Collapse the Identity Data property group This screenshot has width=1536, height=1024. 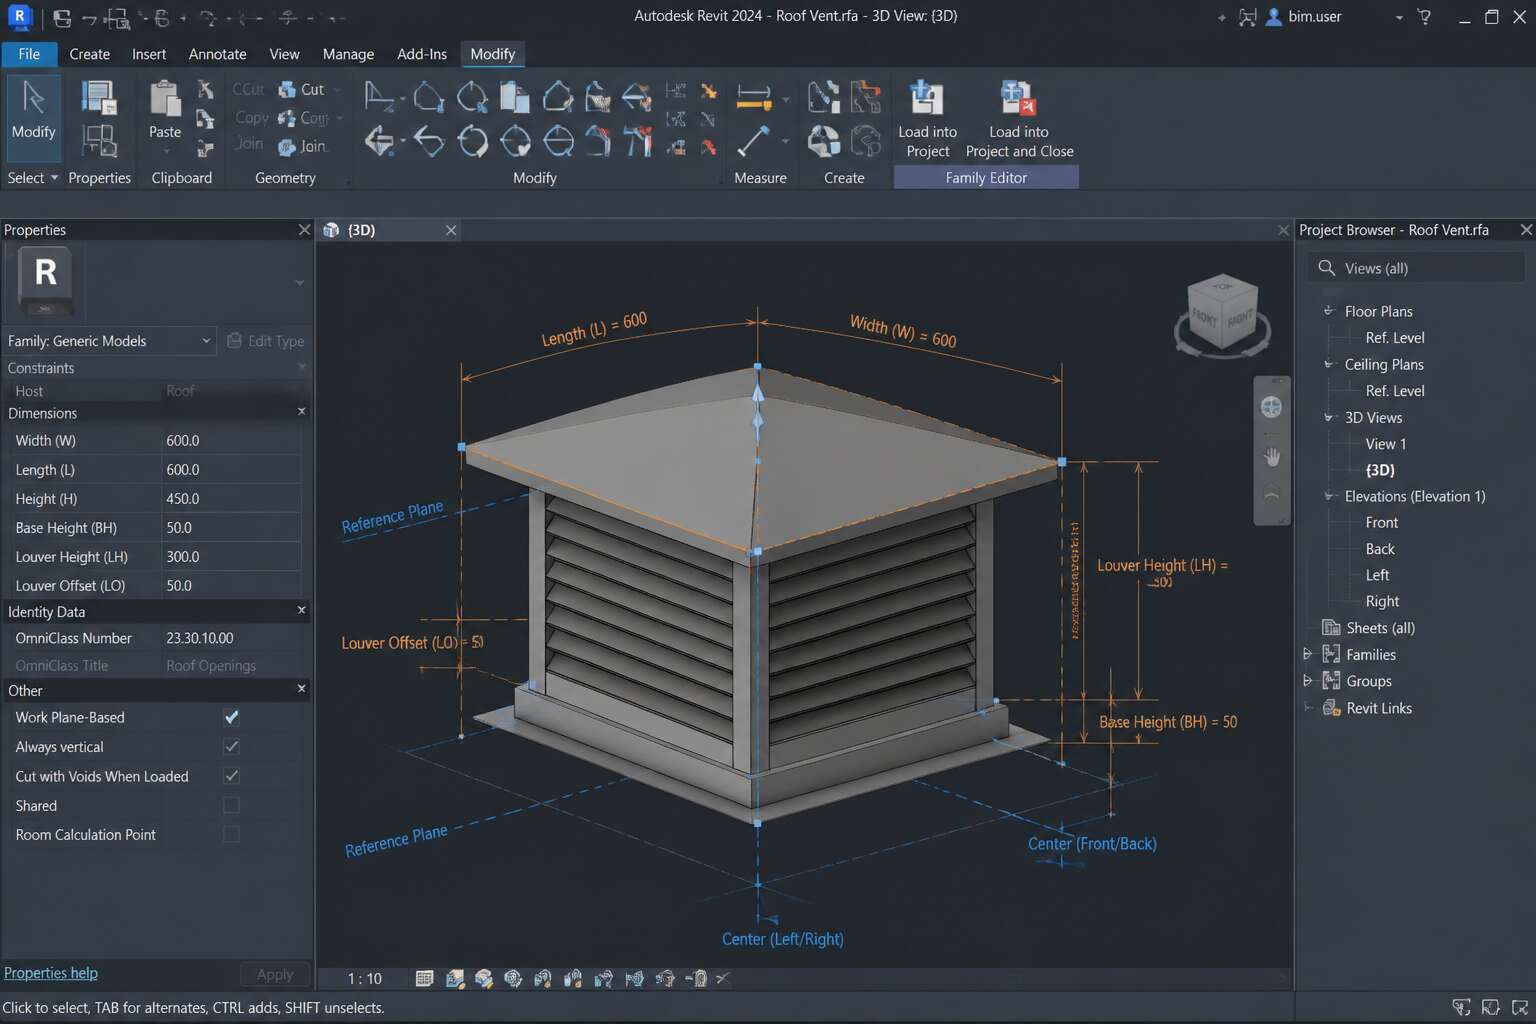[301, 610]
